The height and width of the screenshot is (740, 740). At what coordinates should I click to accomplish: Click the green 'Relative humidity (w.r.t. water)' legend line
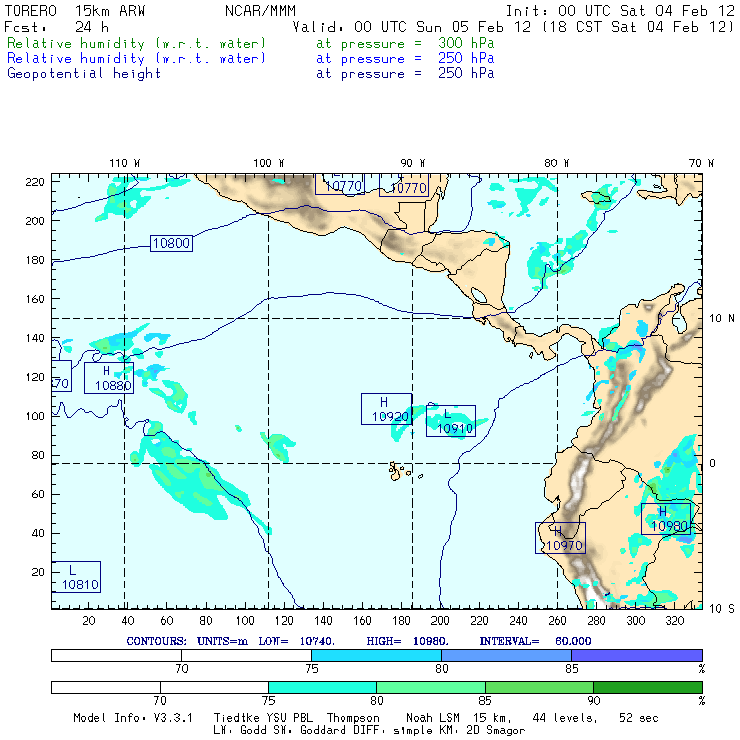(136, 43)
